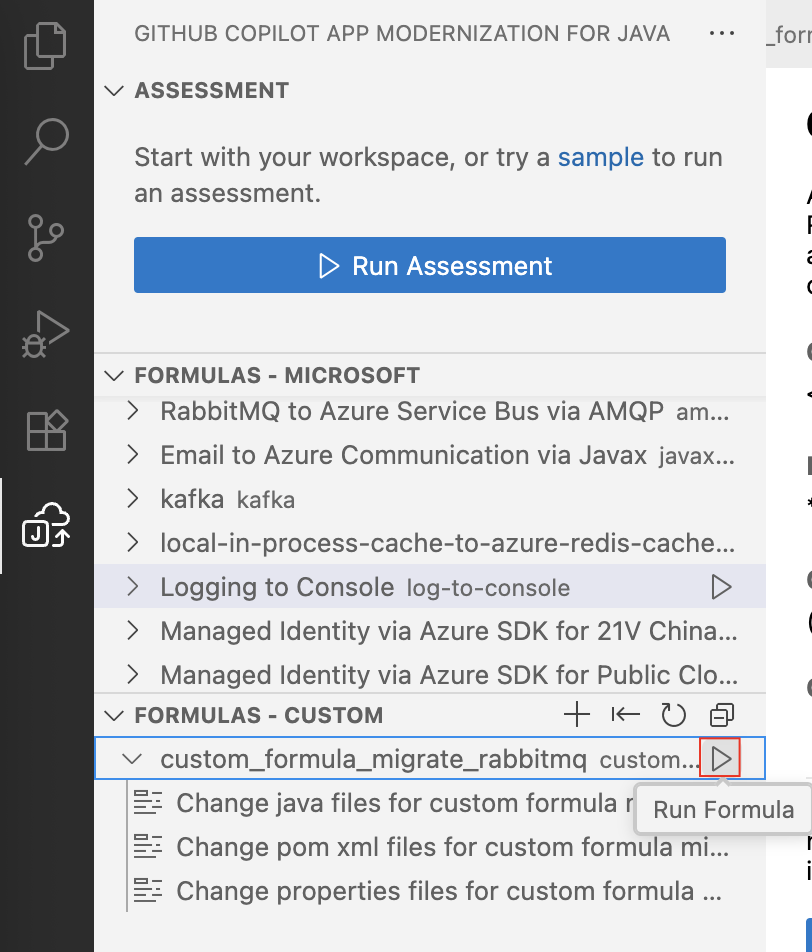Run the custom_formula_migrate_rabbitmq formula
This screenshot has height=952, width=812.
tap(720, 758)
